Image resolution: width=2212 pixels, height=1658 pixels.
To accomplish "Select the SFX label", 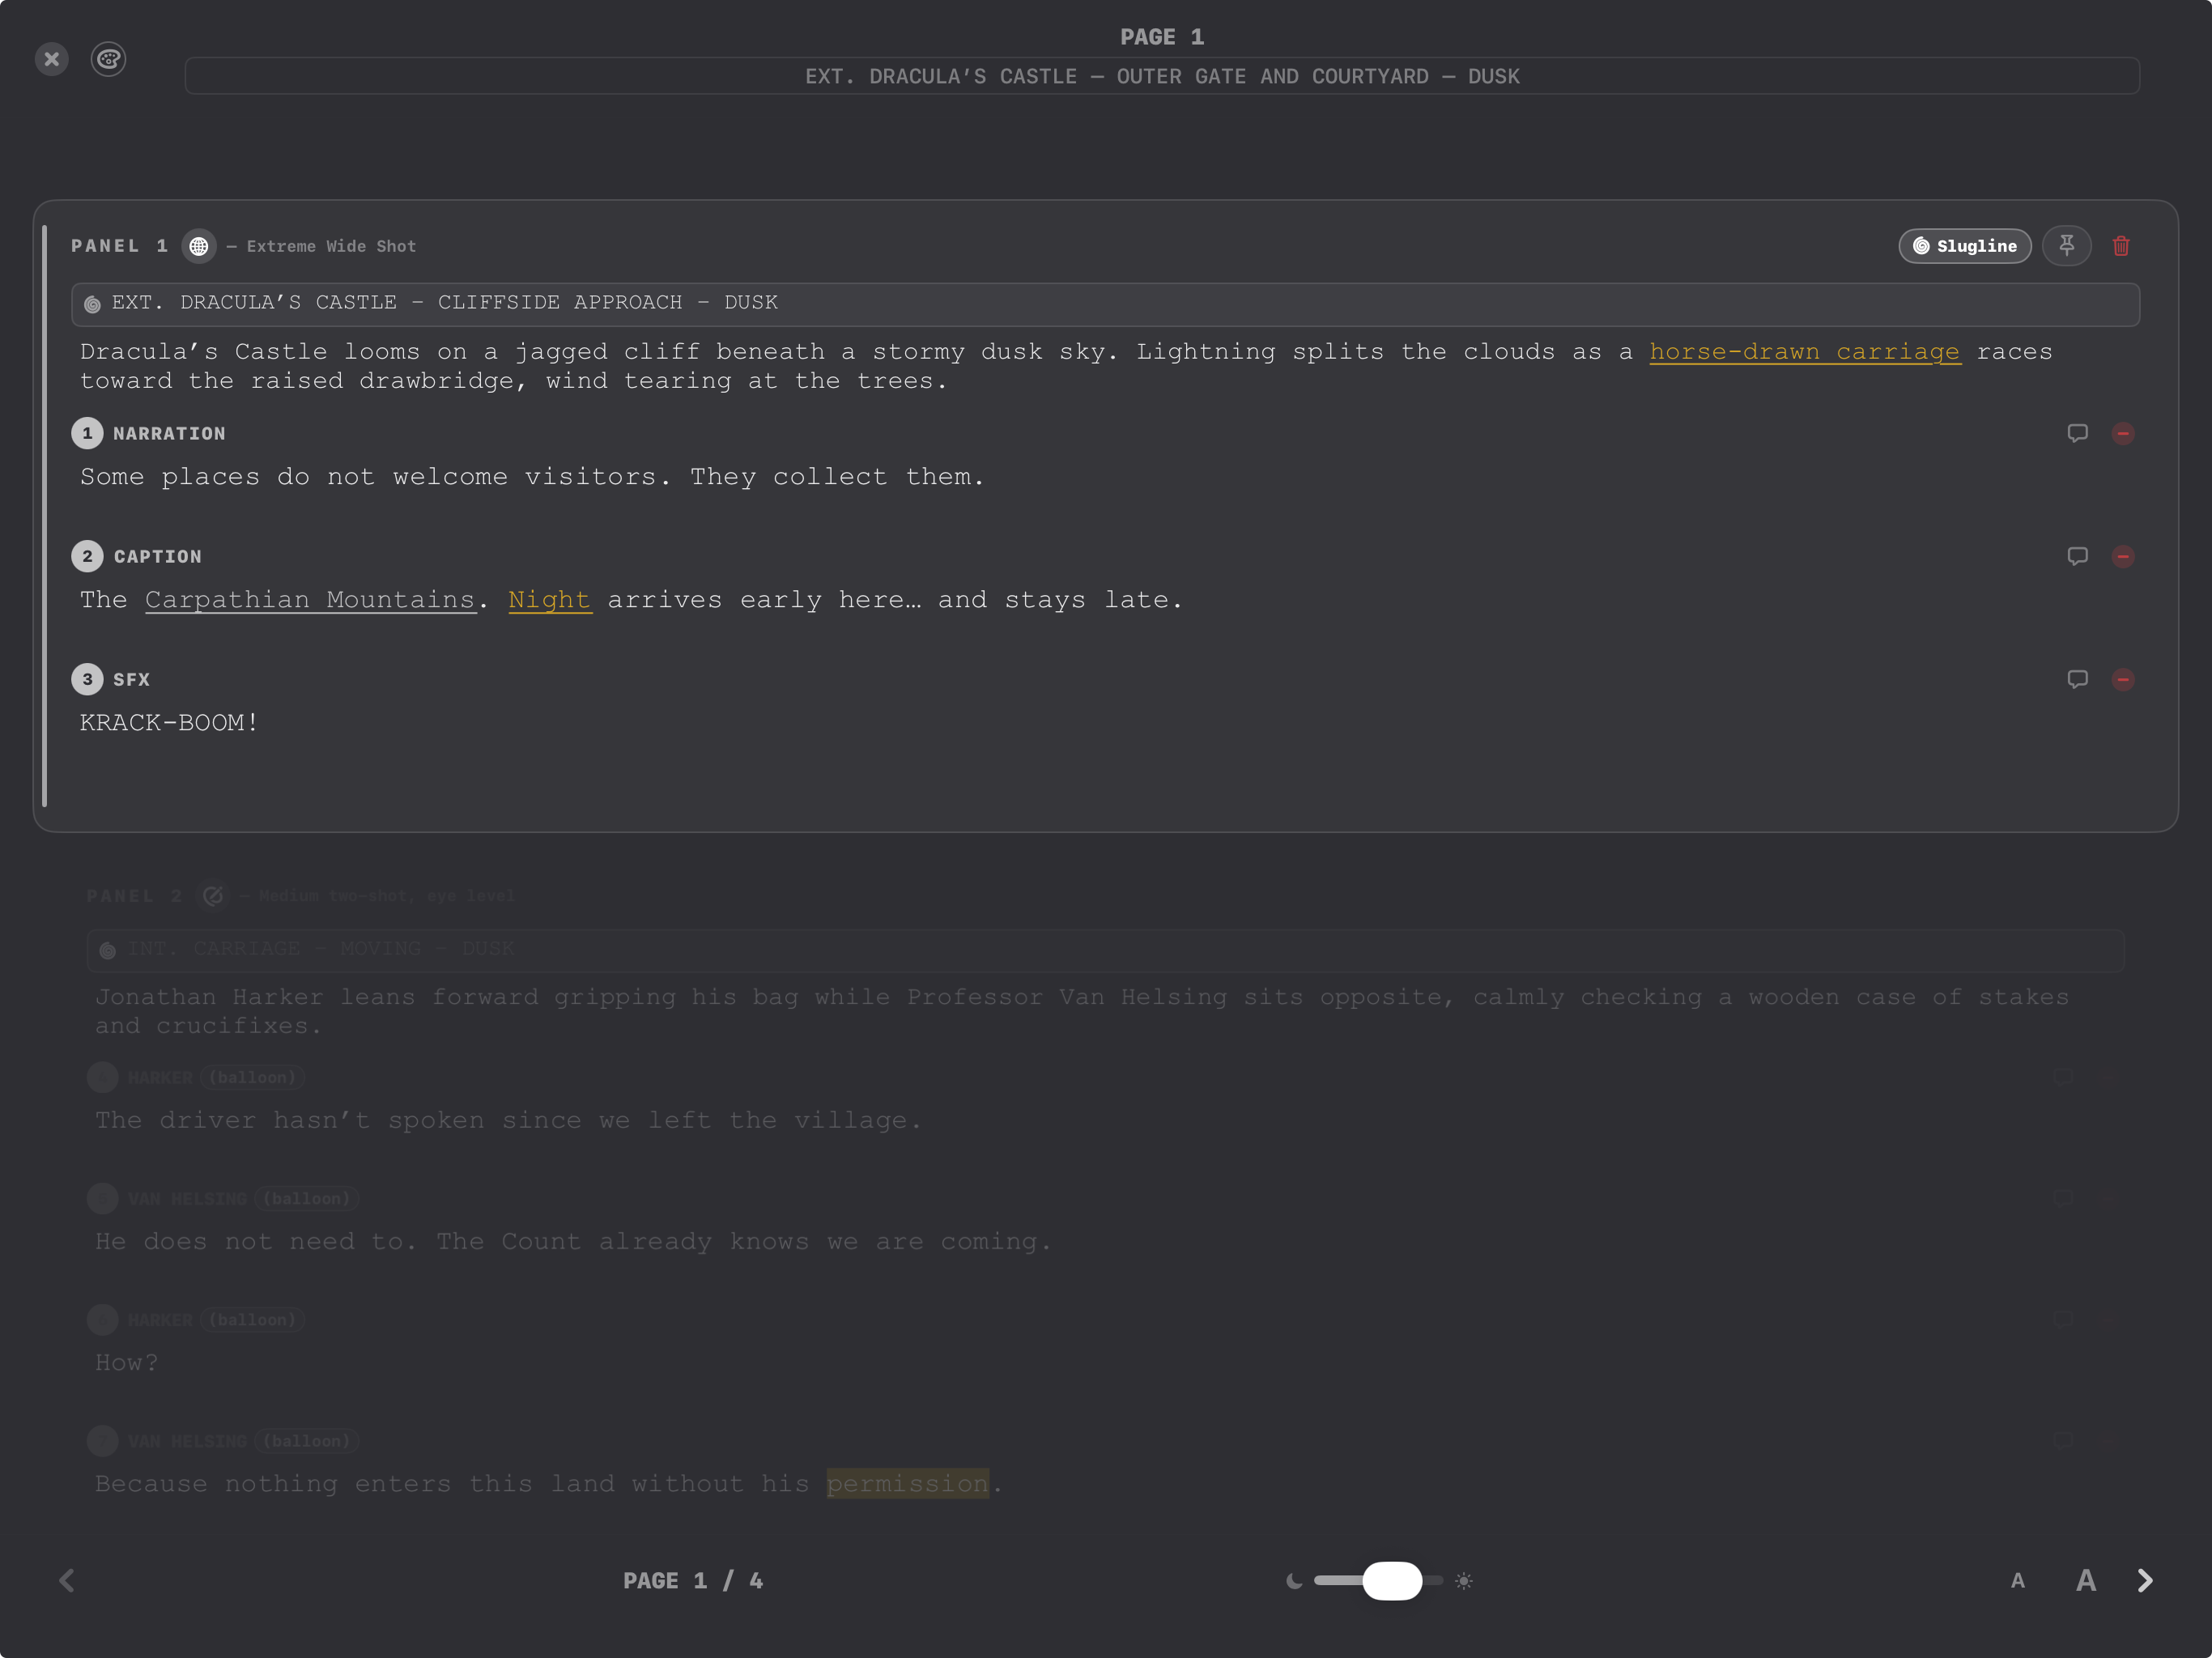I will coord(131,679).
